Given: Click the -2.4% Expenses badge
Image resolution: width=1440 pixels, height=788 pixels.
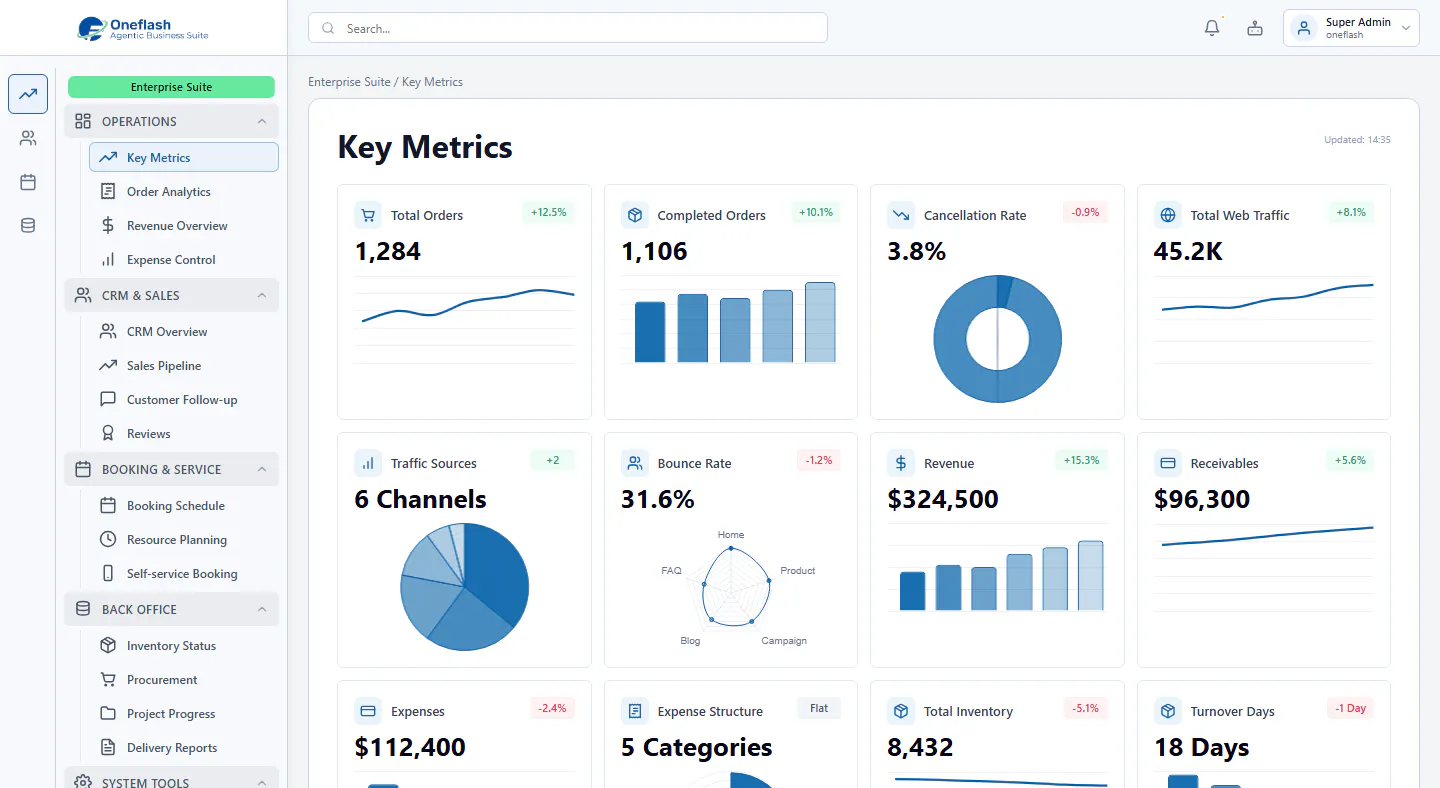Looking at the screenshot, I should (552, 708).
